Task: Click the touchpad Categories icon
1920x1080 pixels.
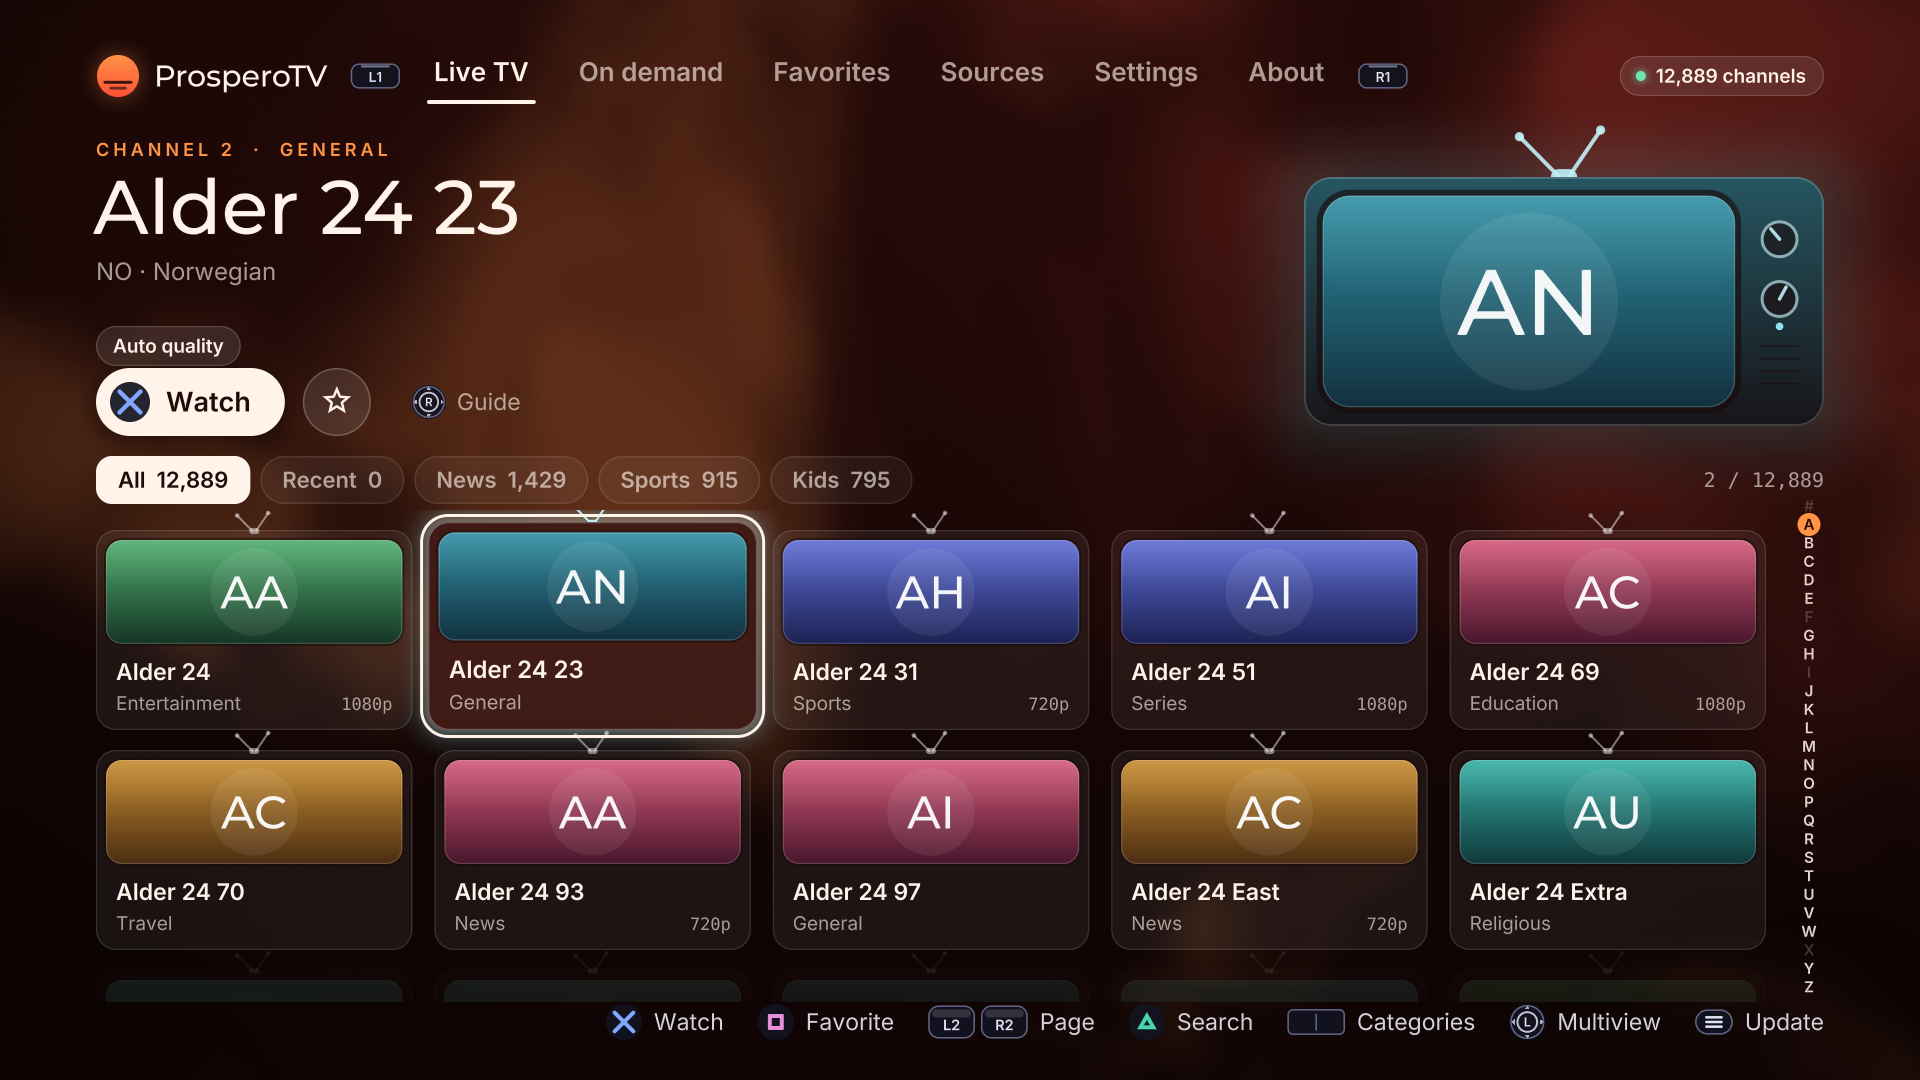Action: point(1316,1022)
